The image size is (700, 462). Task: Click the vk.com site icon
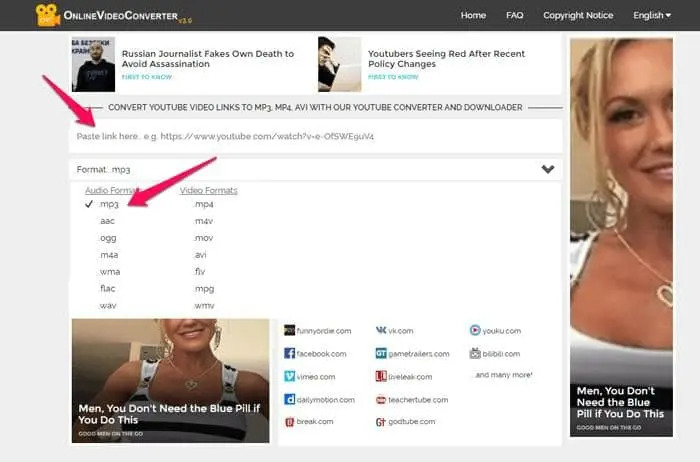381,330
